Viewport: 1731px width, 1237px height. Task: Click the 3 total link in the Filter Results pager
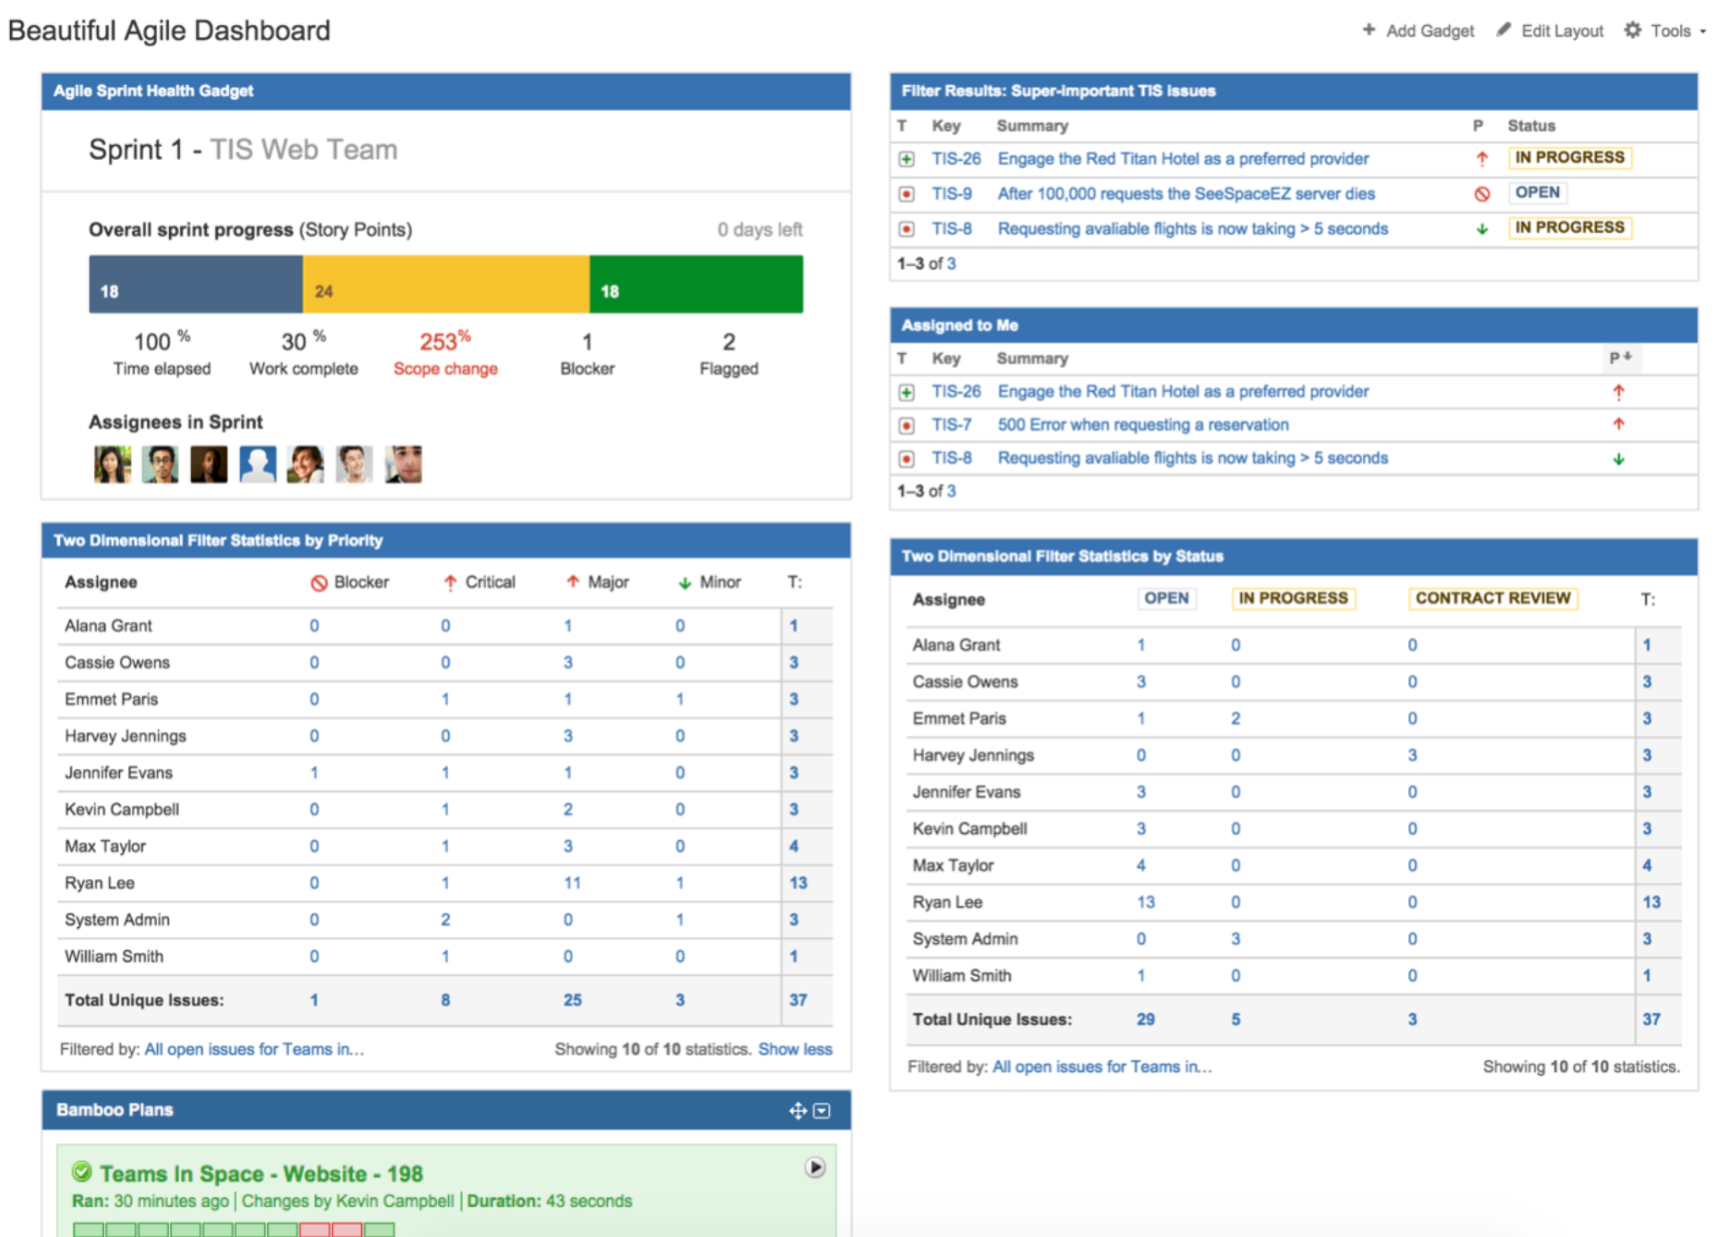[951, 264]
